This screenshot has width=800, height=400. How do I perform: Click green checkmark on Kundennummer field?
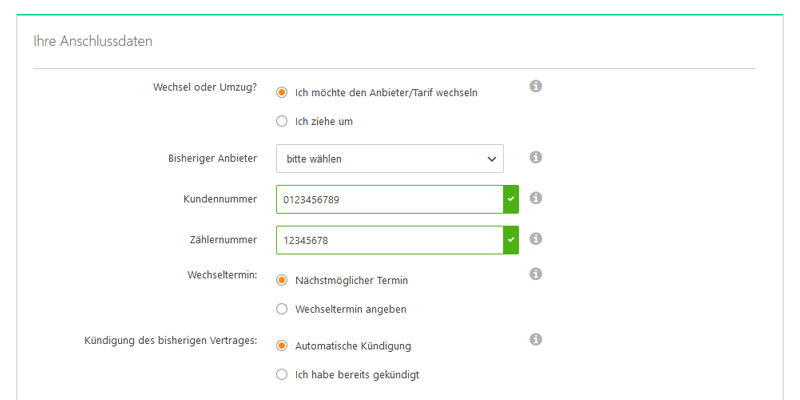click(x=511, y=200)
